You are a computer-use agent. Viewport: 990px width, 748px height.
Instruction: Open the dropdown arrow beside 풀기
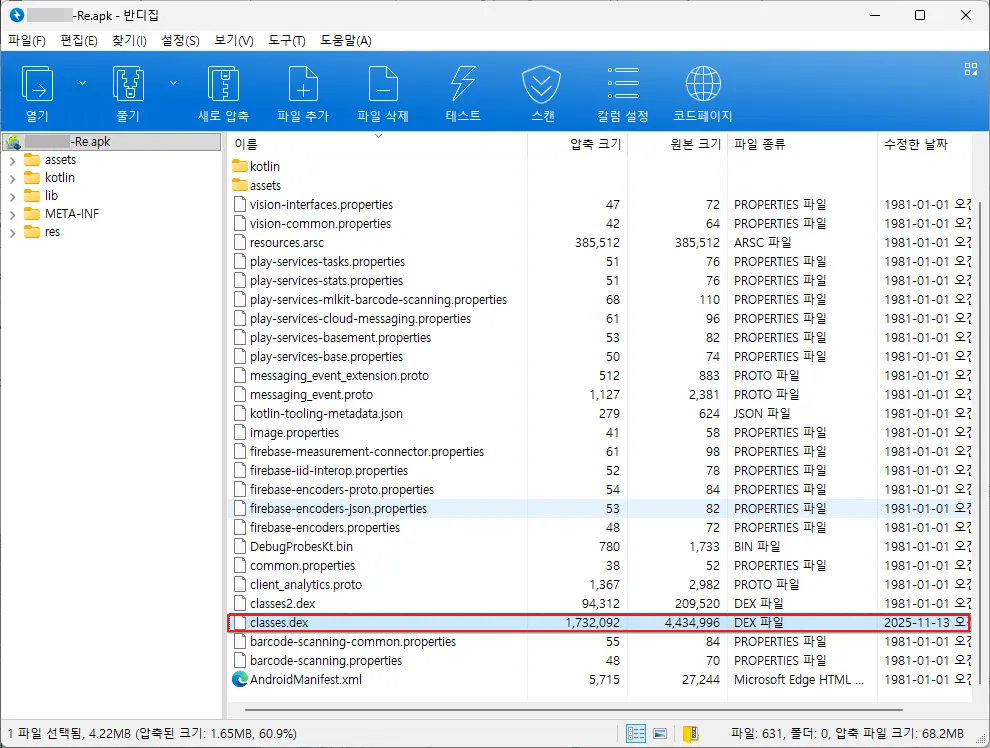pos(173,83)
